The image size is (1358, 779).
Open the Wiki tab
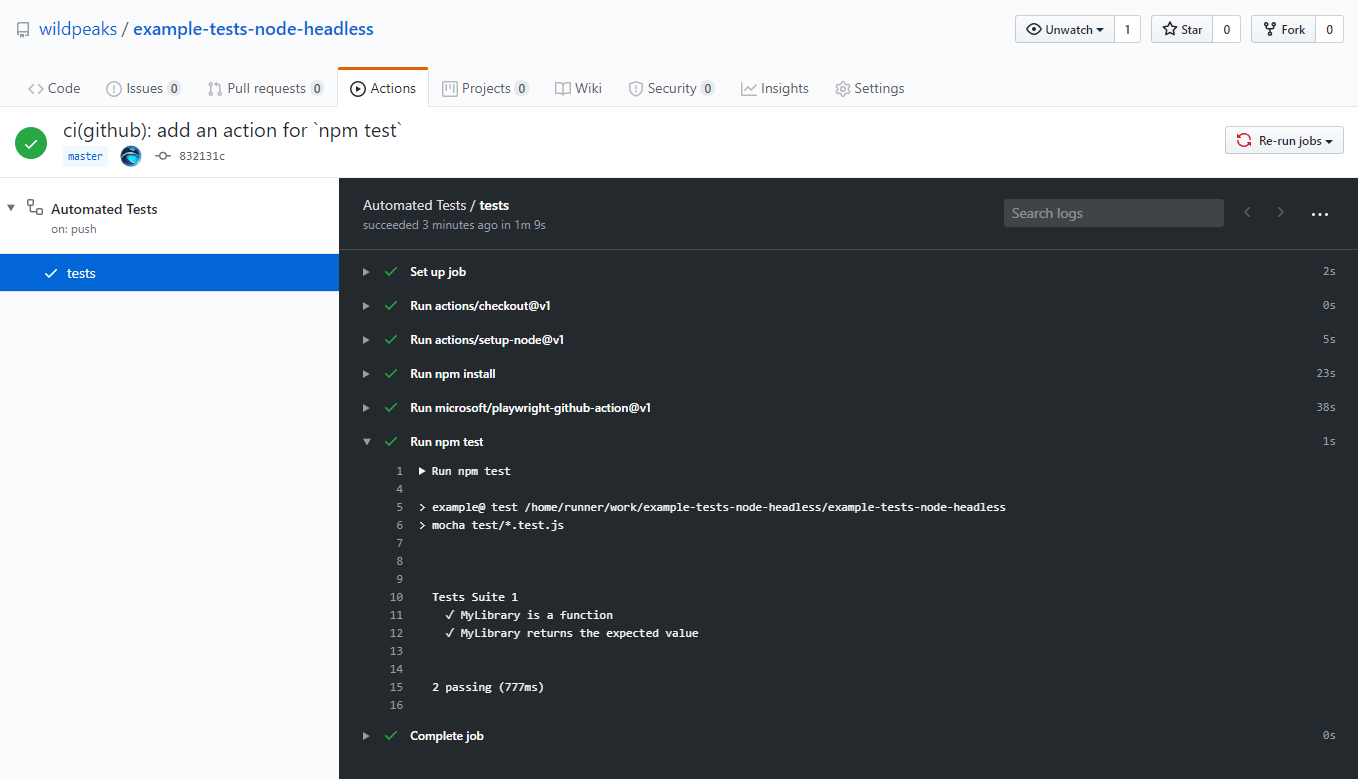578,88
